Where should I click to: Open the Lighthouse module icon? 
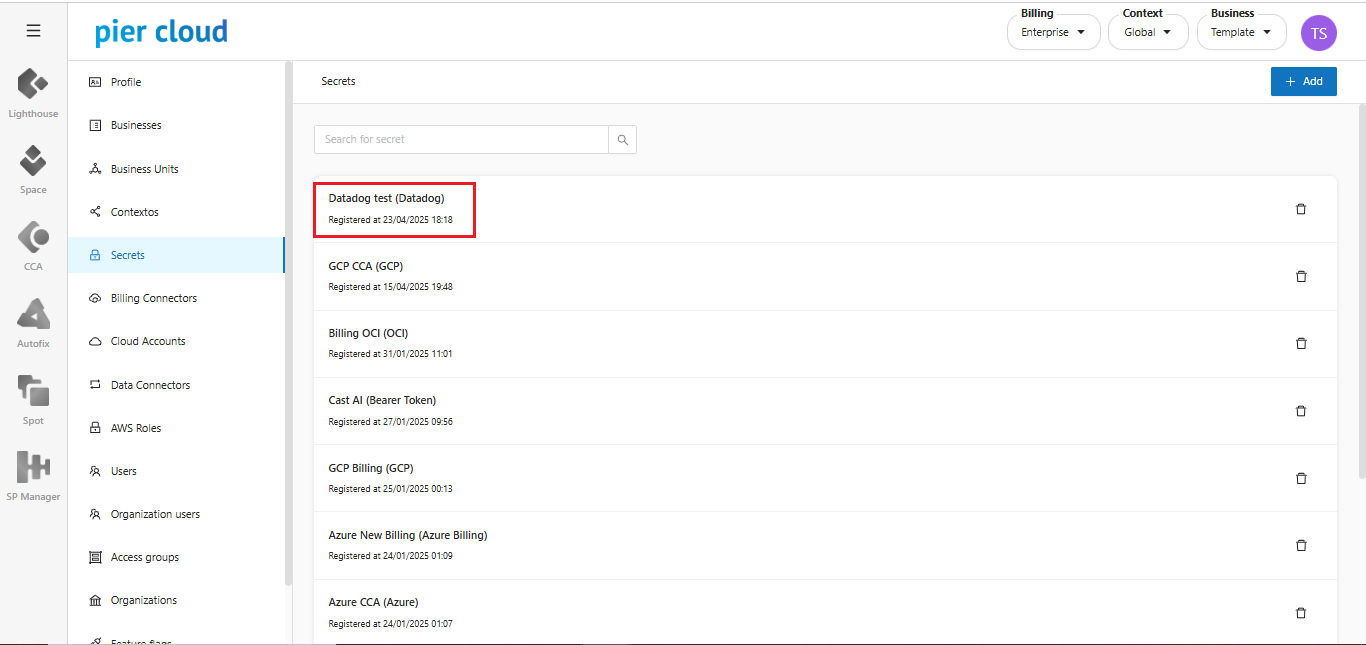[x=33, y=85]
